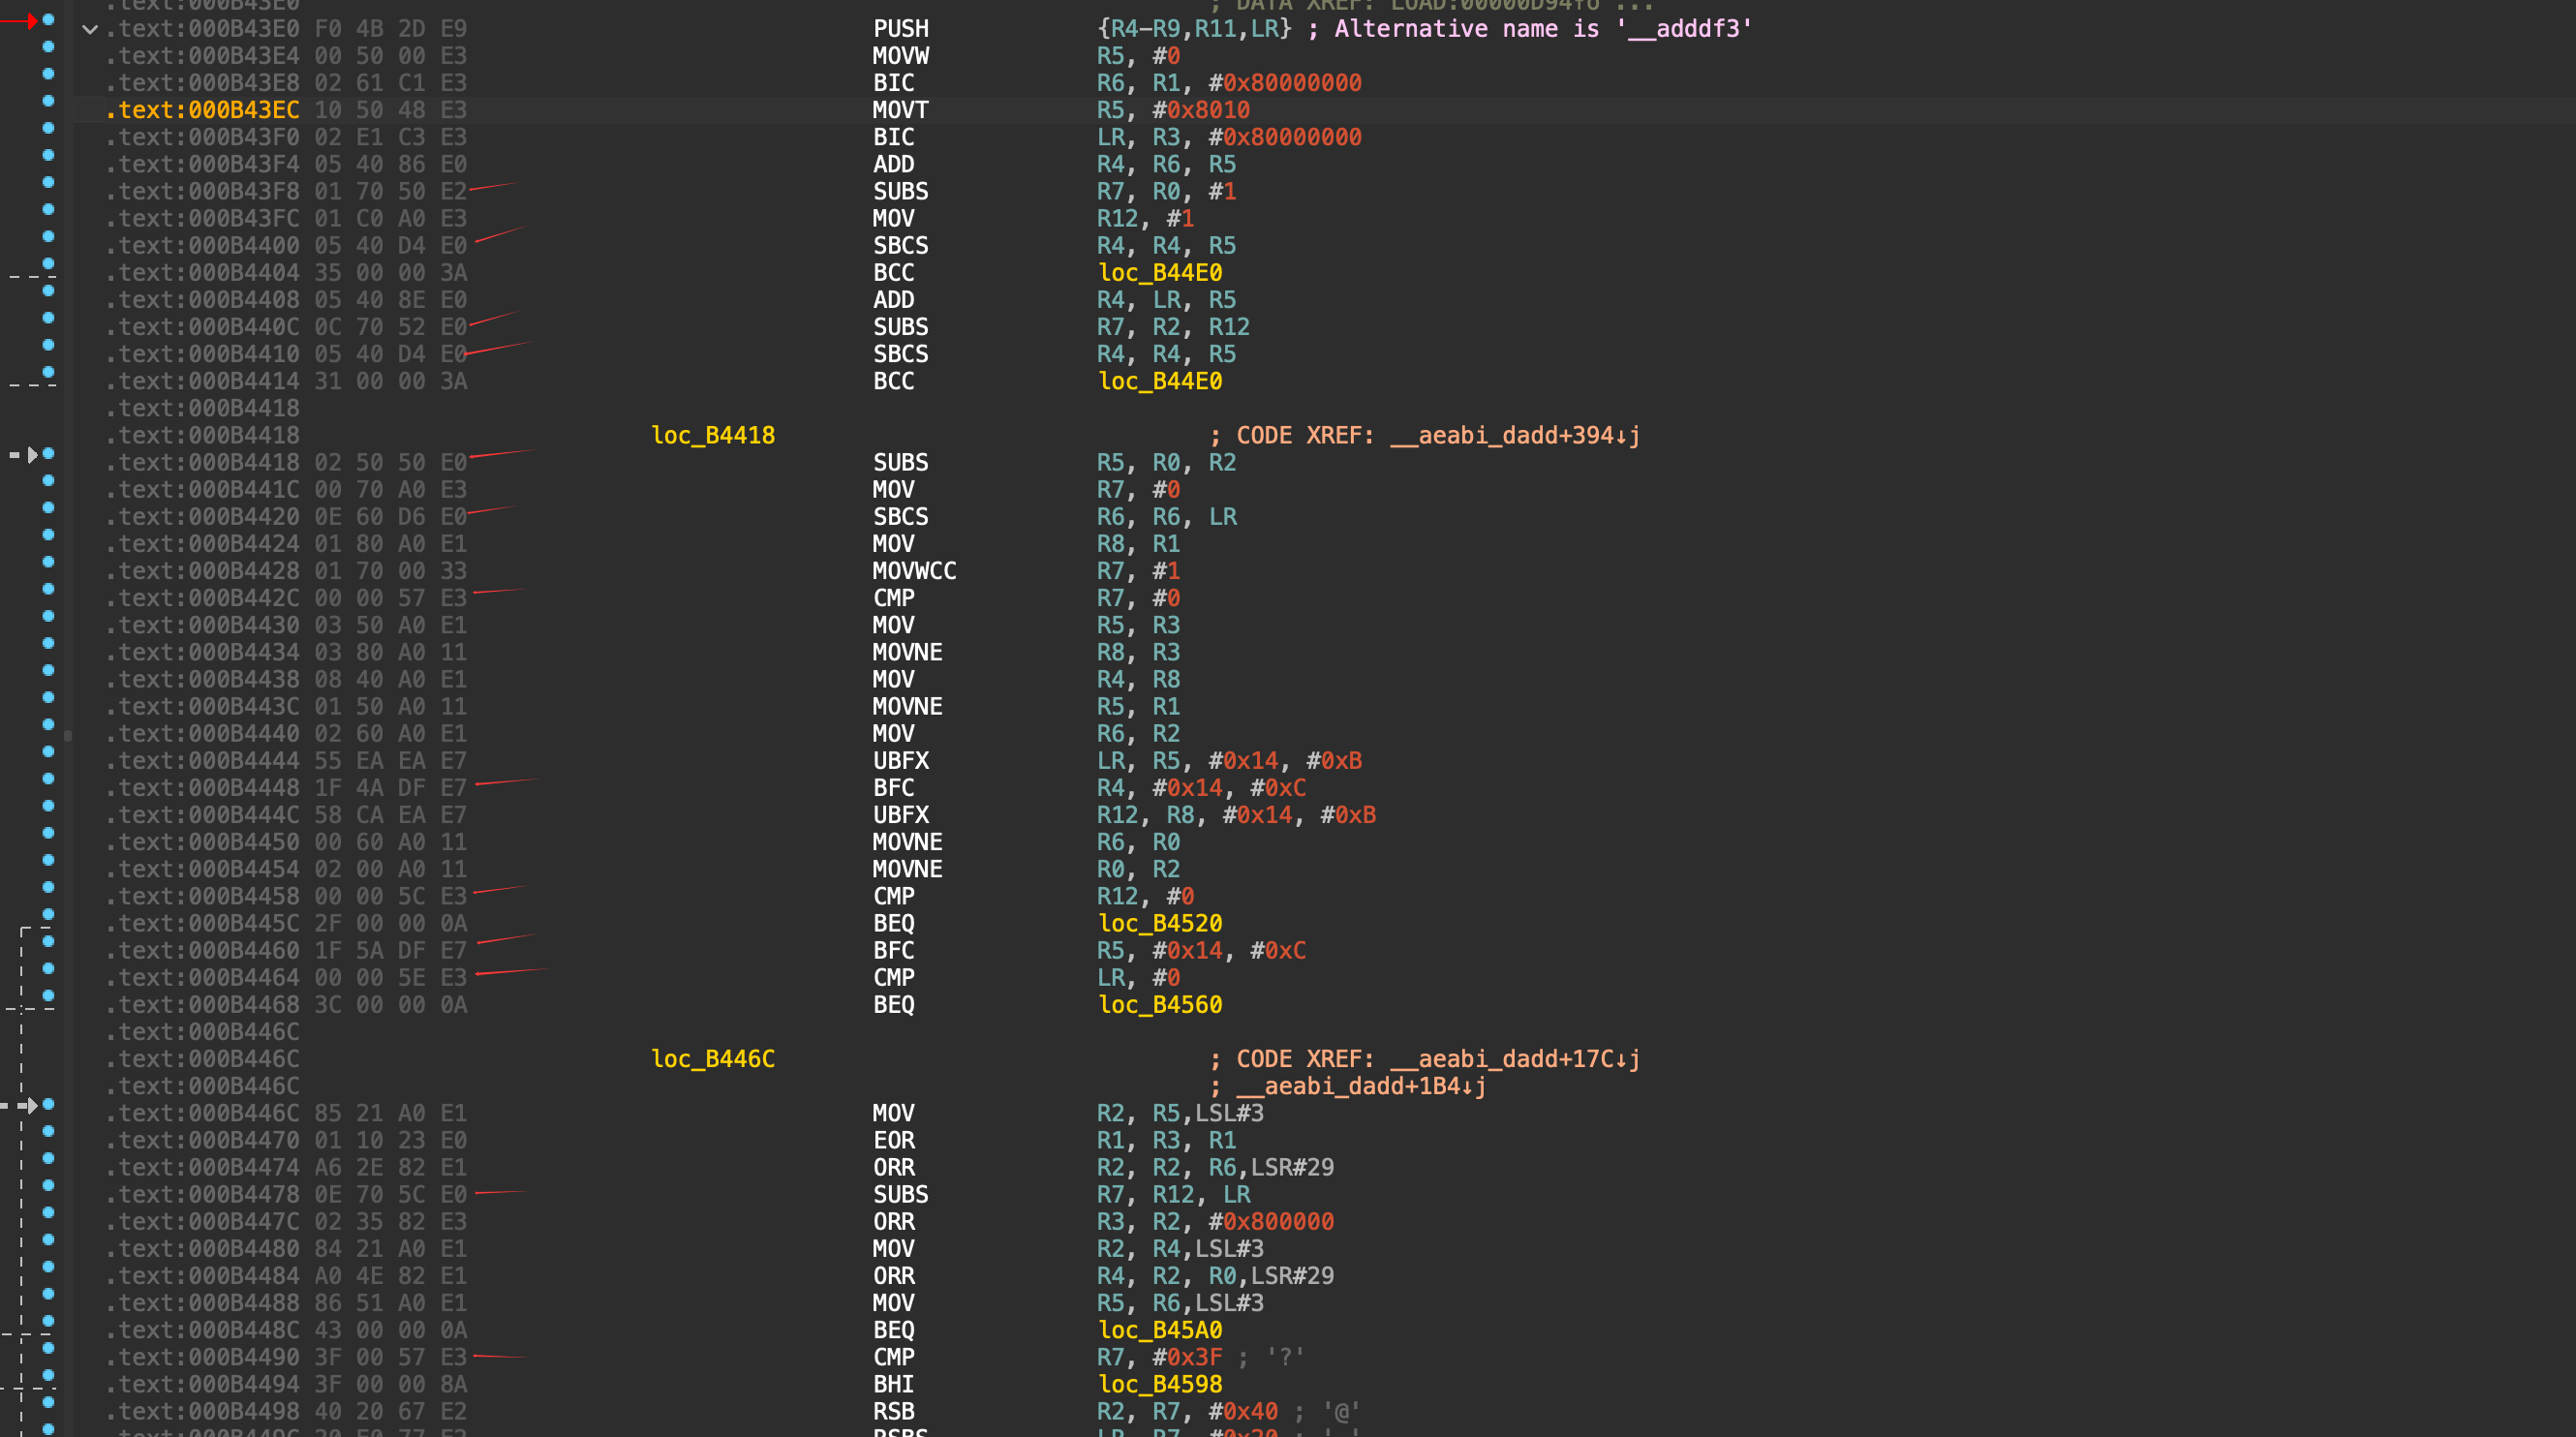Select highlighted address .text:000B43EC

coord(202,110)
